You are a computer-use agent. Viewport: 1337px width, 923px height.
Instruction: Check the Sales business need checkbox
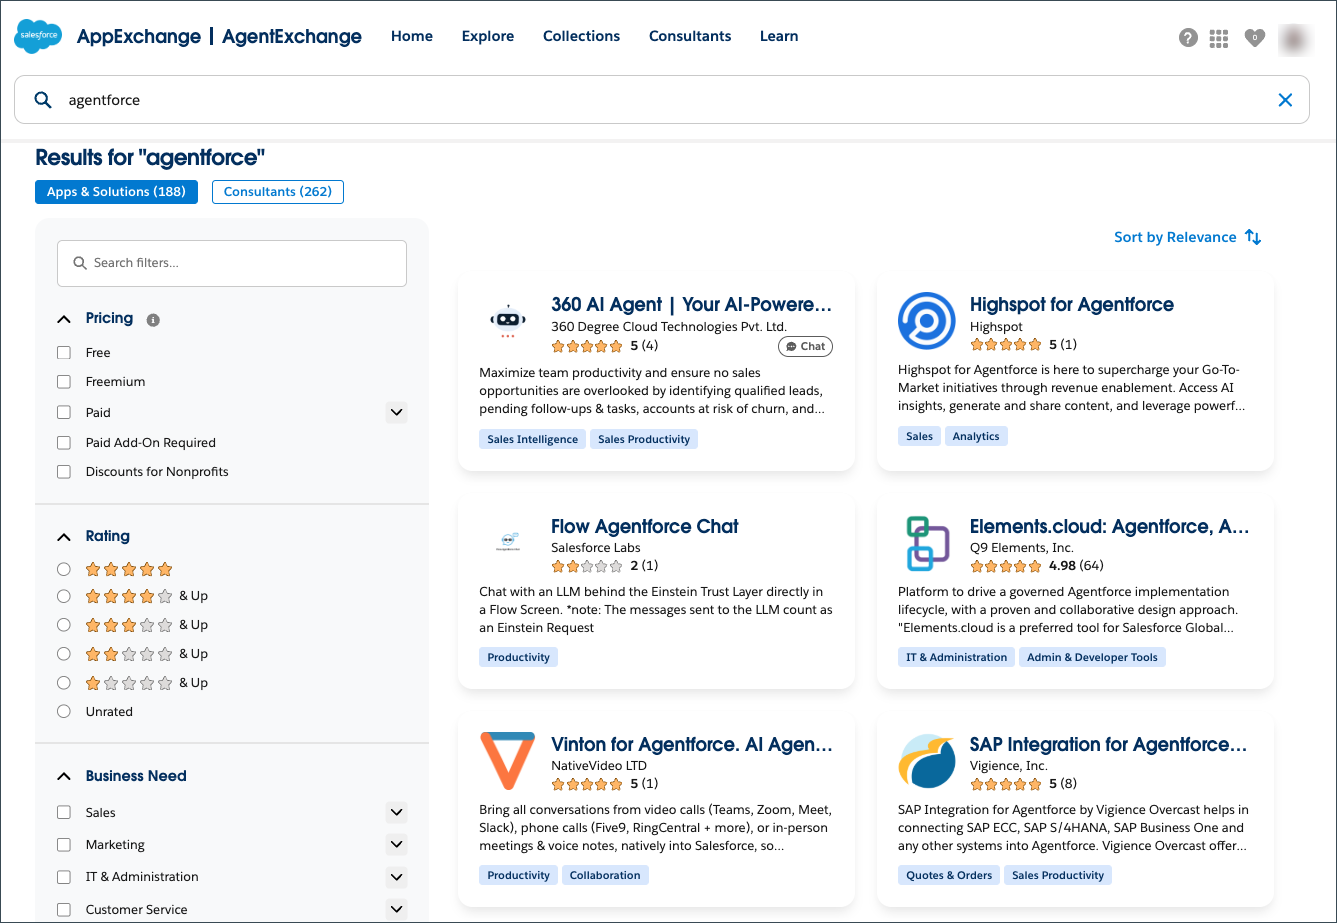tap(64, 813)
